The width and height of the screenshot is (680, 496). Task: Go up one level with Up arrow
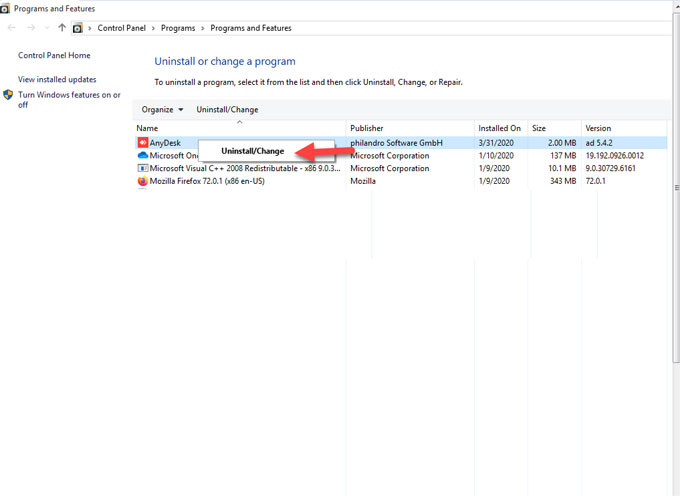62,28
